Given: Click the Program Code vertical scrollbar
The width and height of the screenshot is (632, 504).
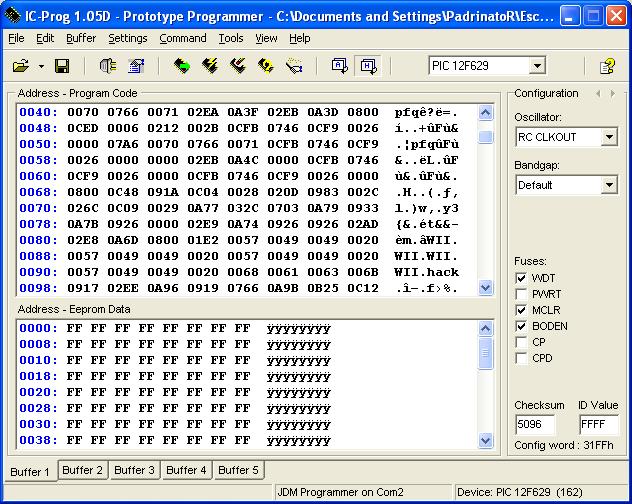Looking at the screenshot, I should [486, 200].
